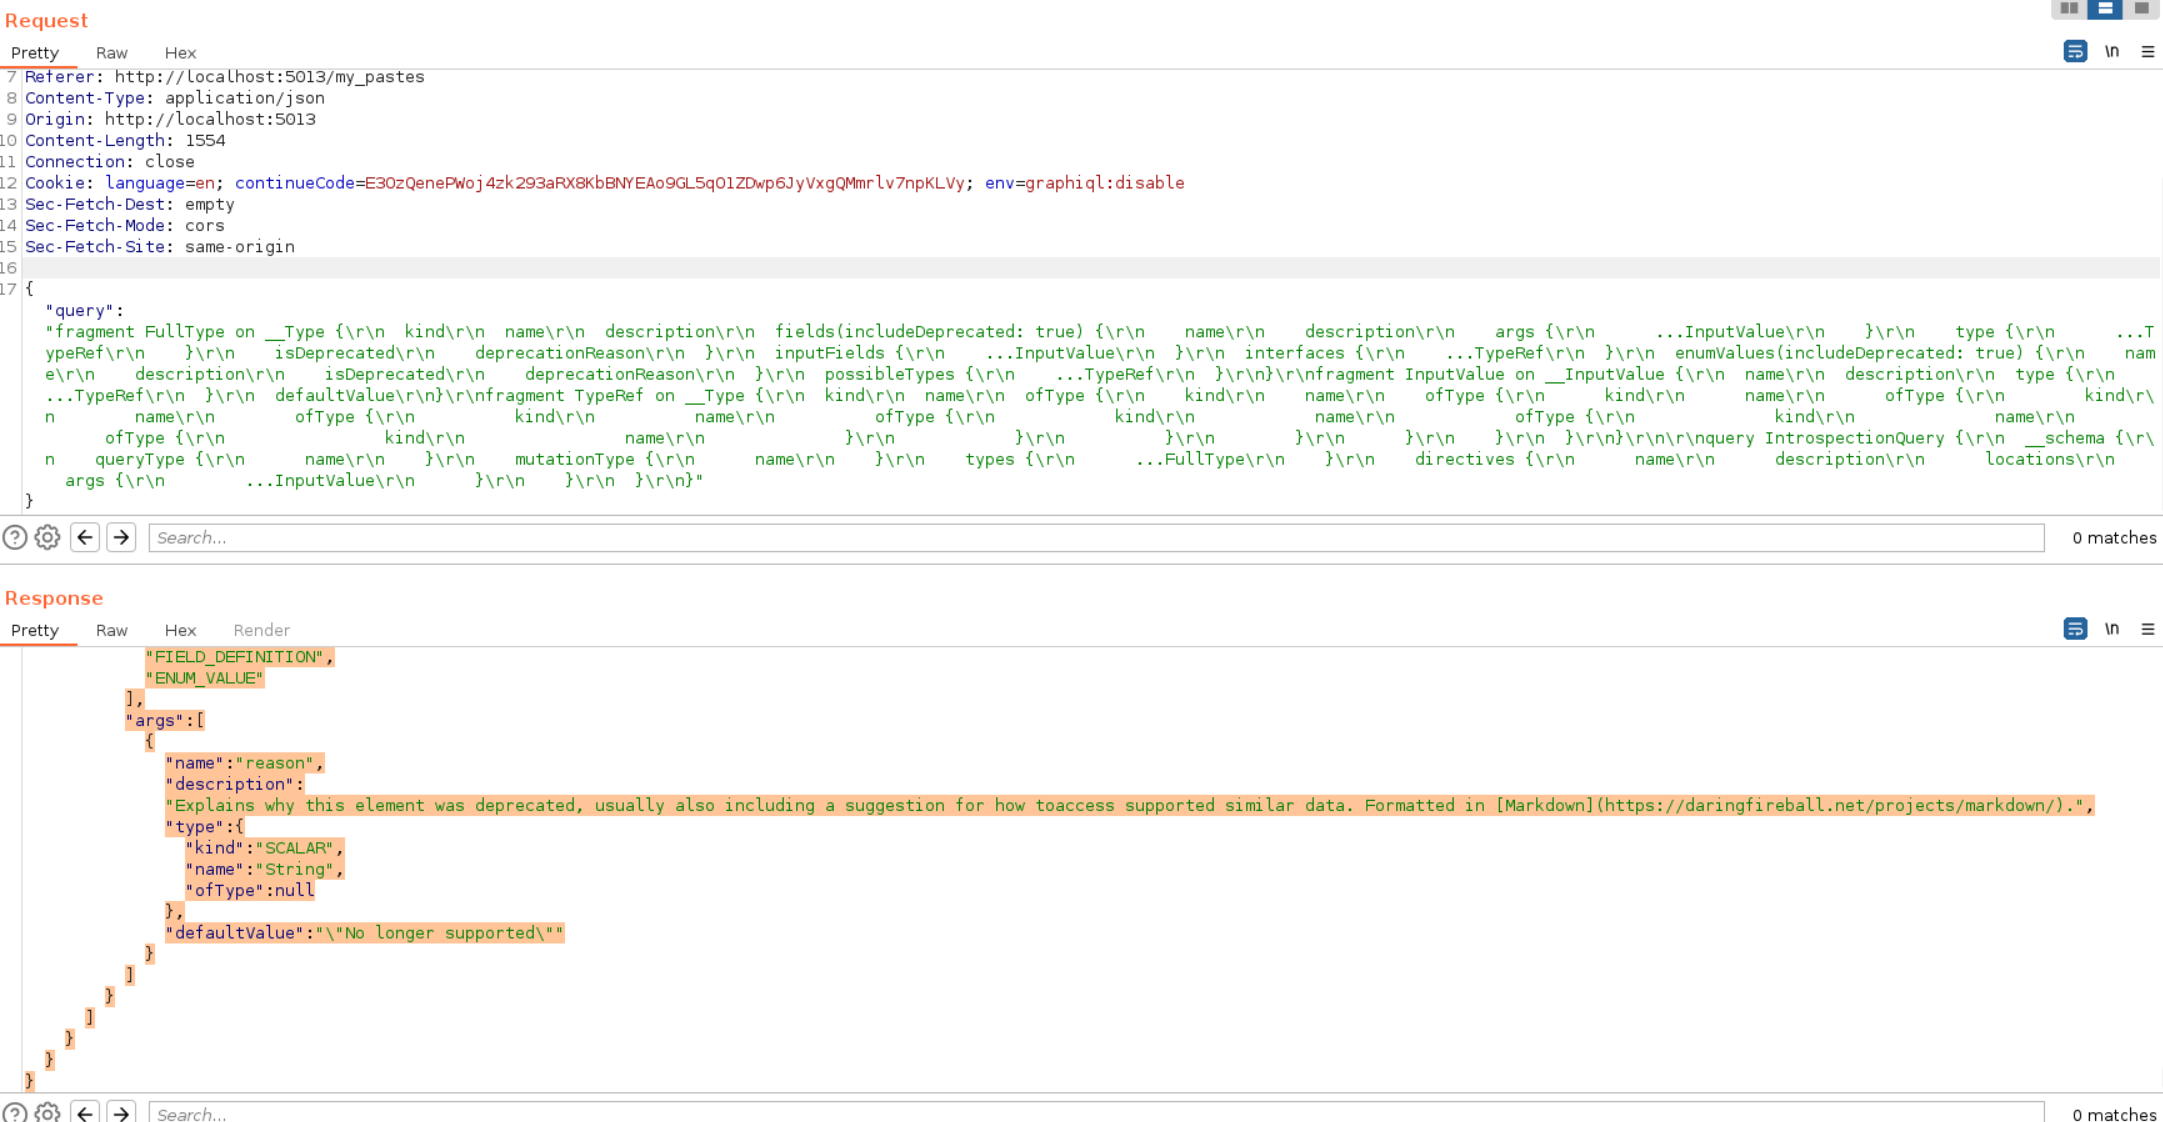The image size is (2163, 1122).
Task: Toggle non-printable characters in Request editor
Action: (x=2112, y=52)
